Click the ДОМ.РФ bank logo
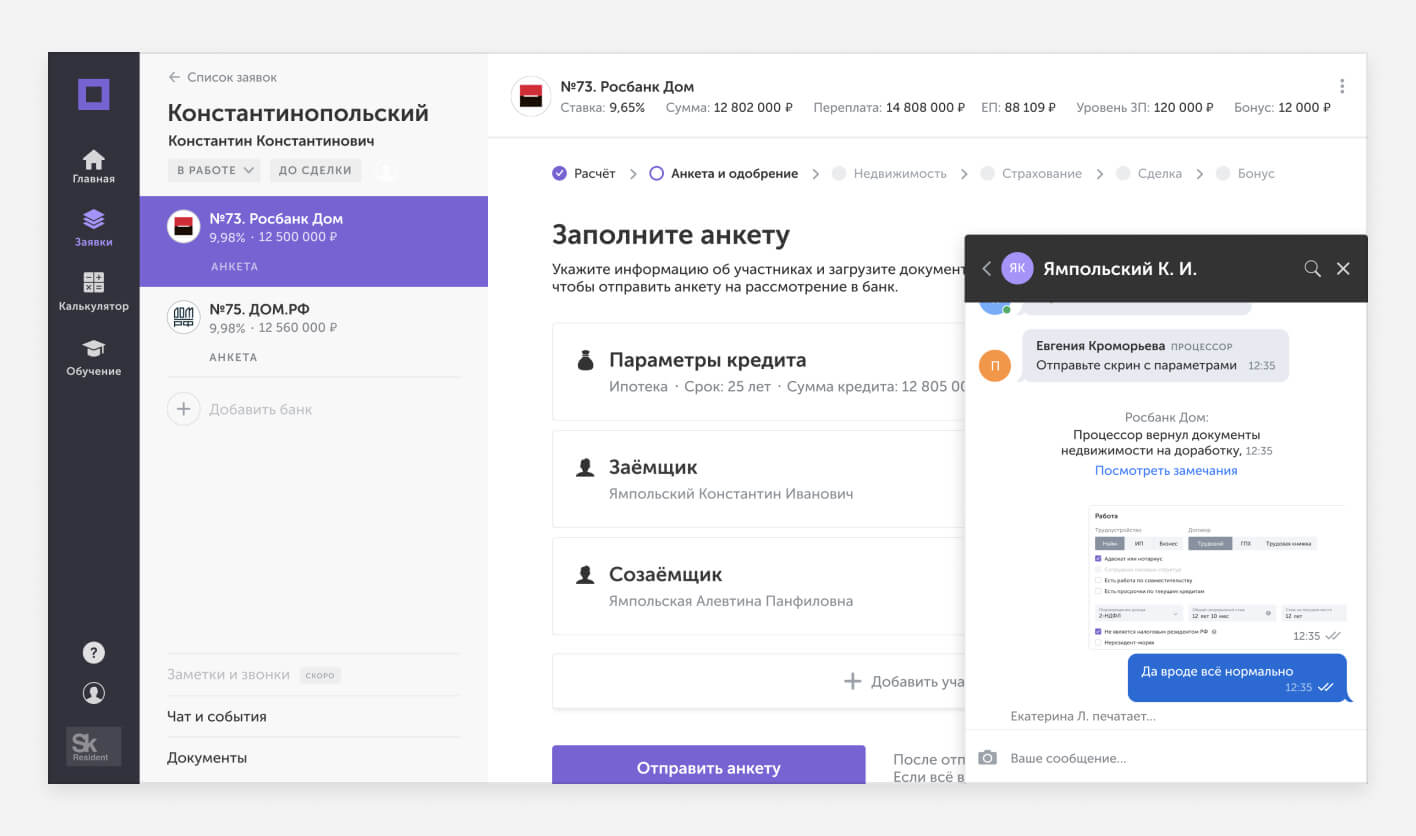 [183, 317]
